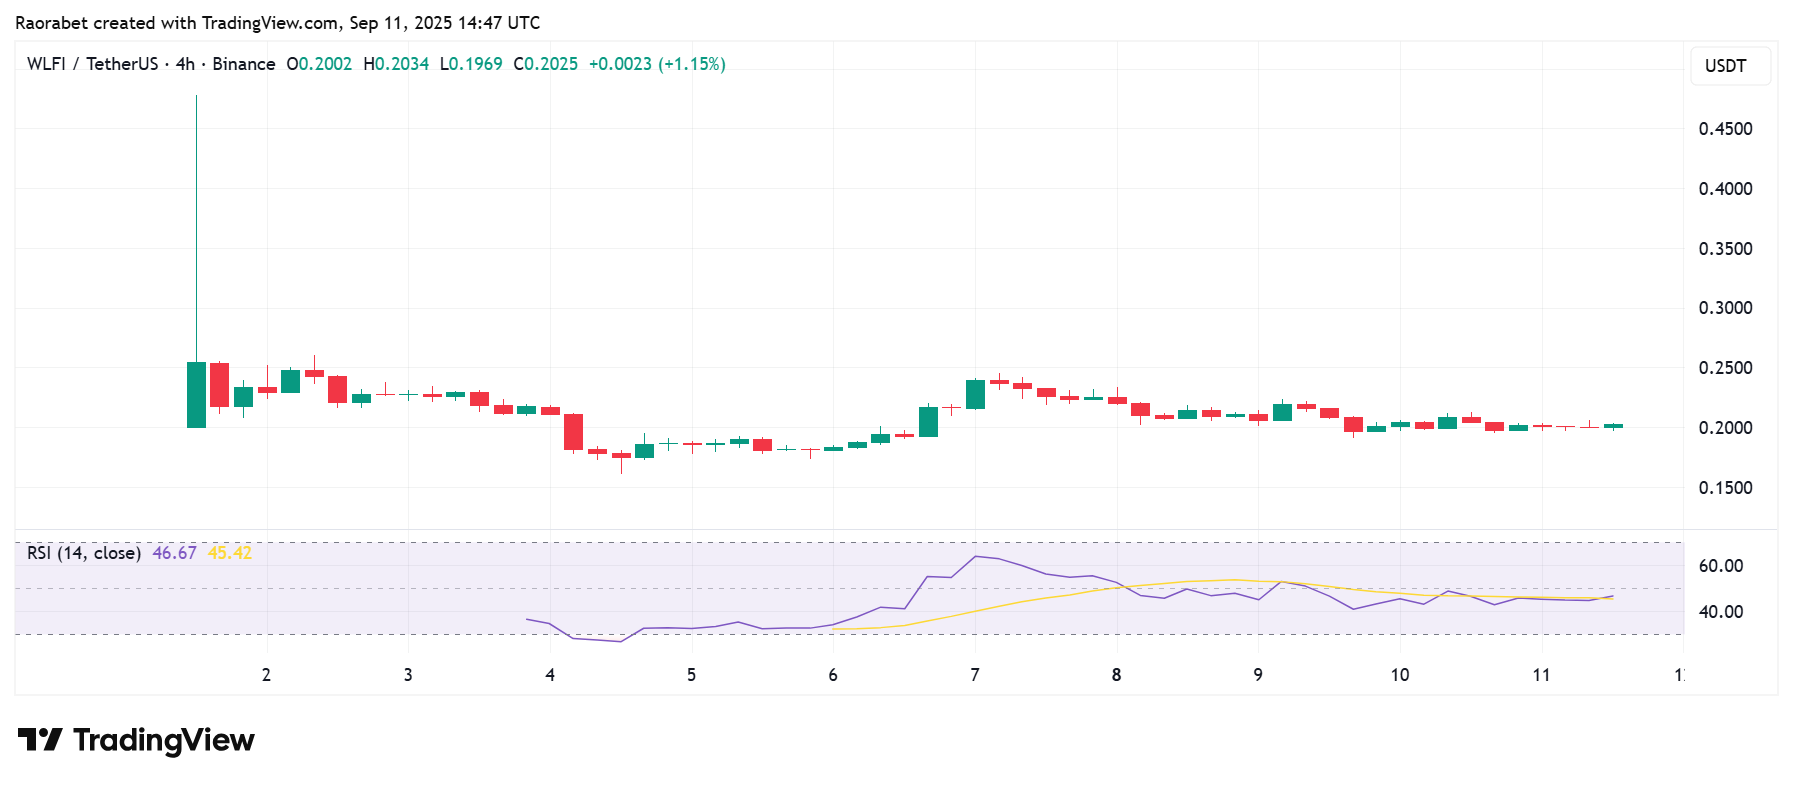
Task: Click the TradingView logo icon
Action: 40,740
